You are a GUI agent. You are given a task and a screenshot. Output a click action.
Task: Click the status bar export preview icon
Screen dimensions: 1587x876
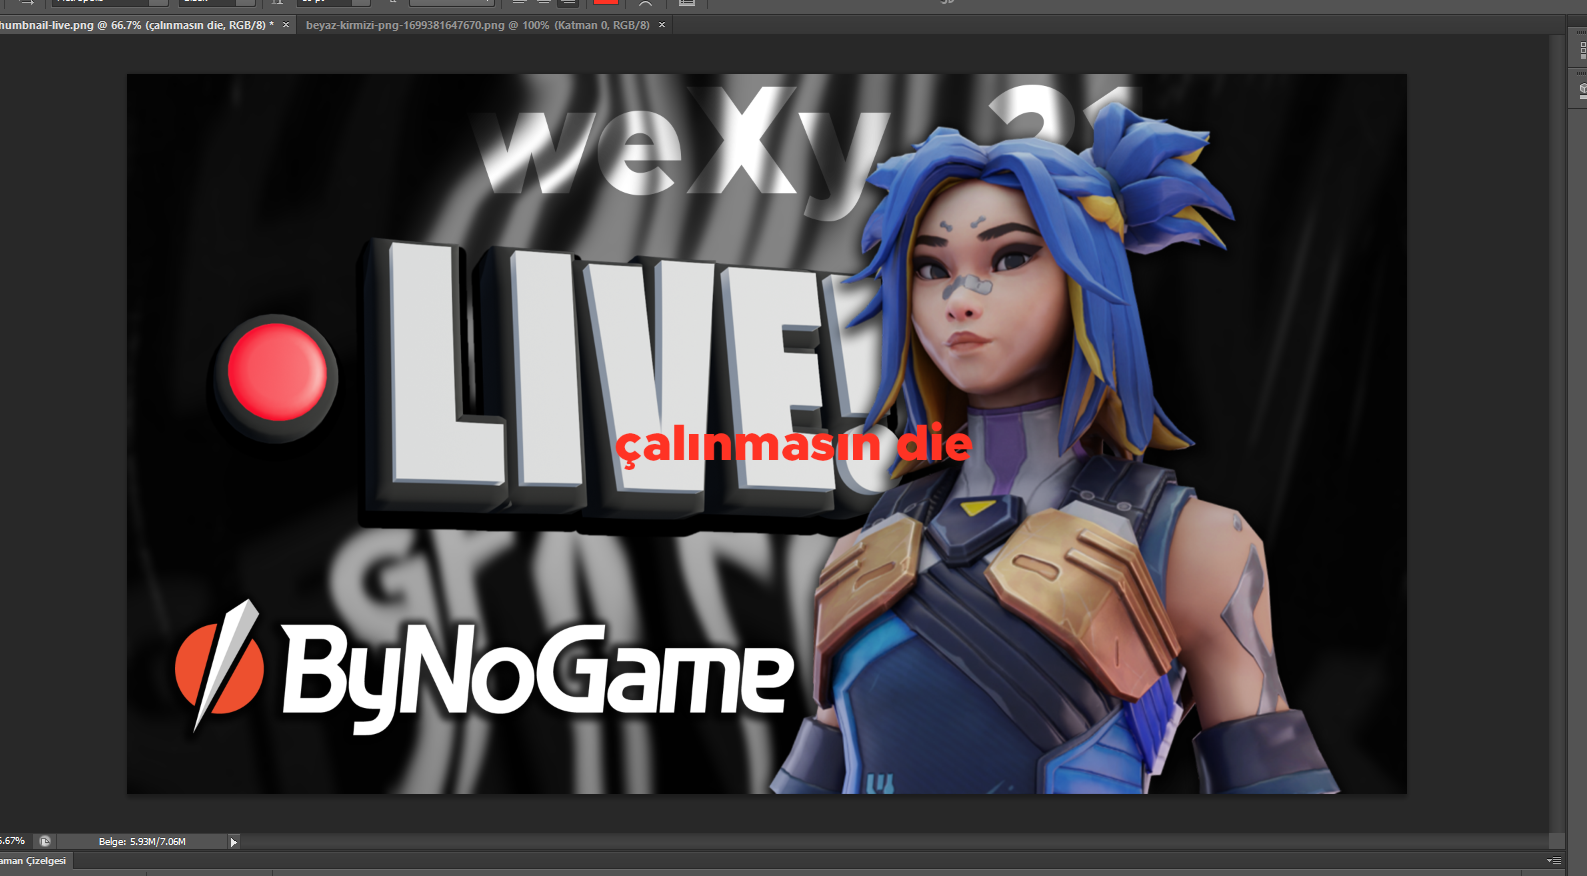coord(45,841)
